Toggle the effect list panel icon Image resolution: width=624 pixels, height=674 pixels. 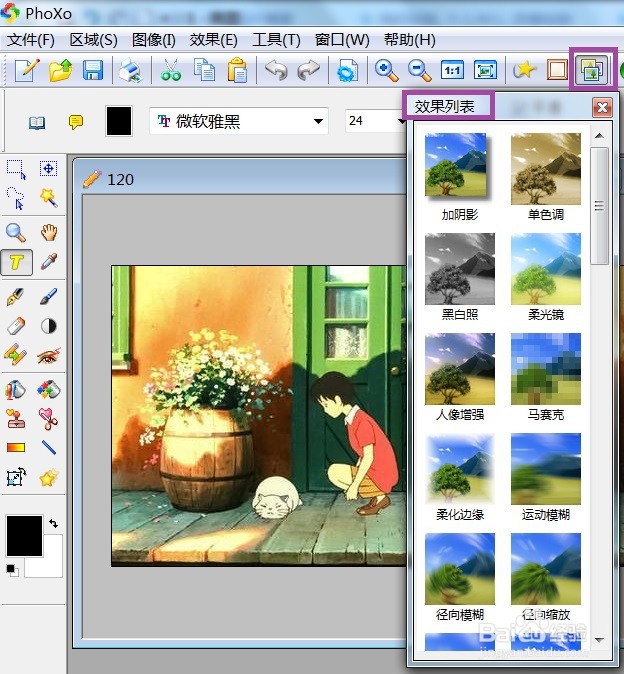[592, 70]
